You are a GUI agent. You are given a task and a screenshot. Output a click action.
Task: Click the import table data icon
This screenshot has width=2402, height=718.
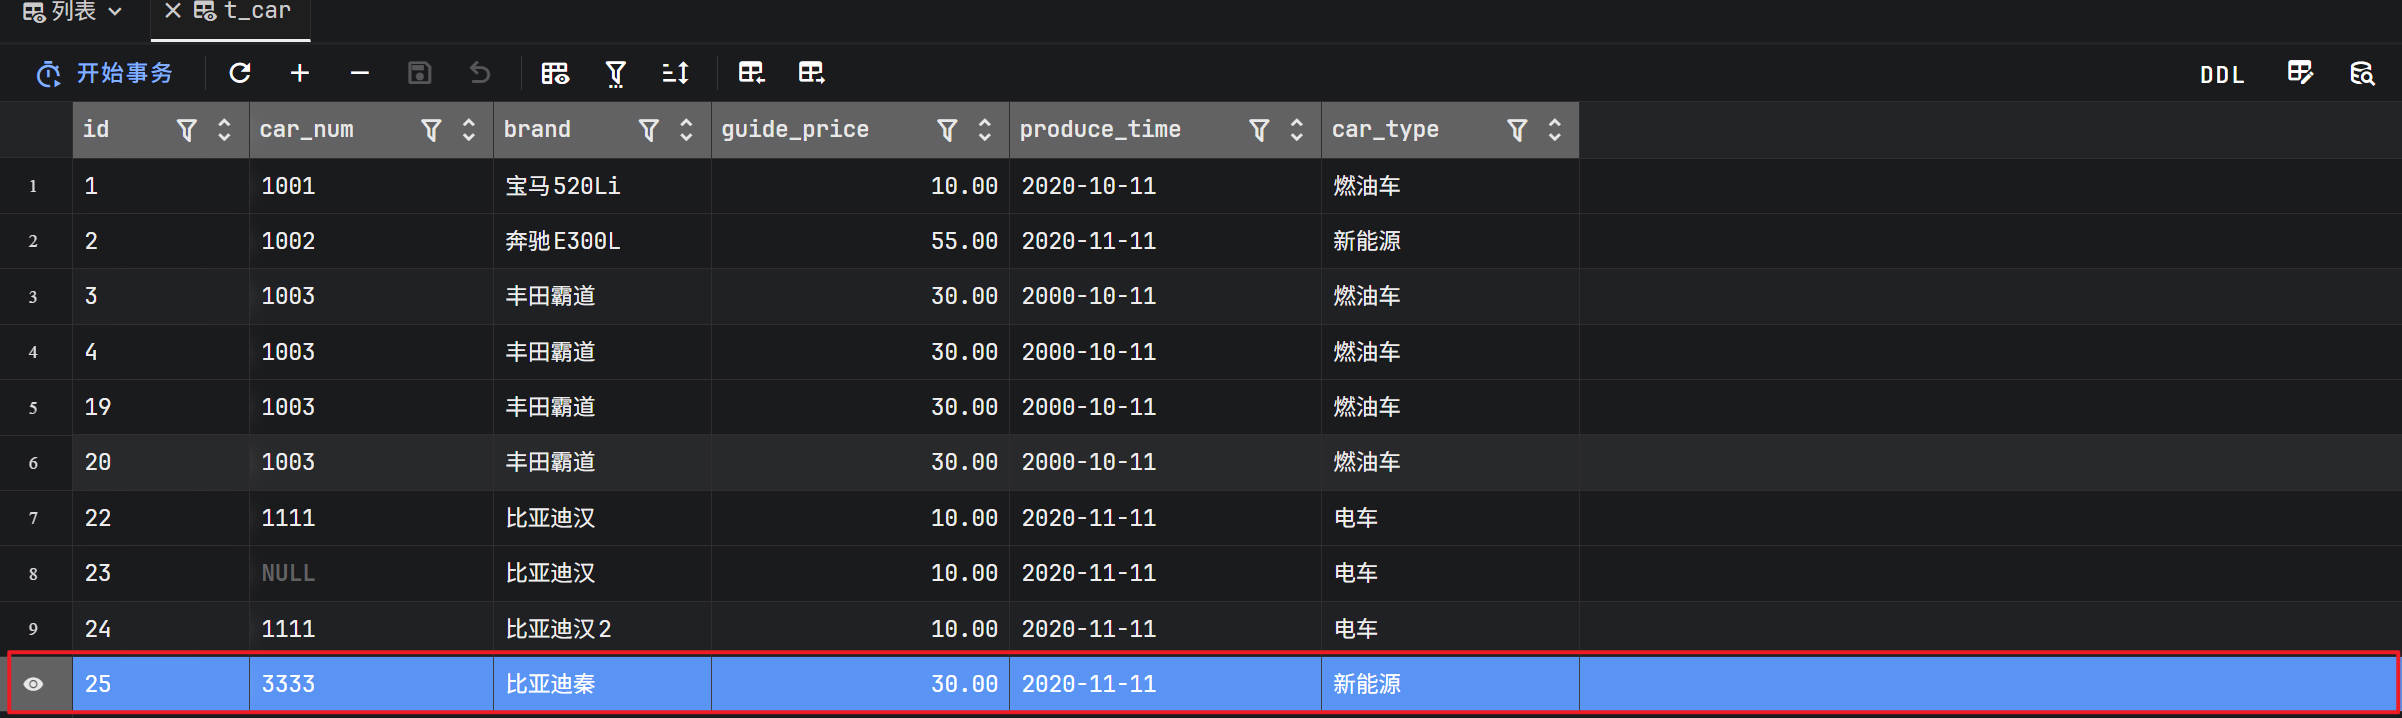[x=751, y=73]
